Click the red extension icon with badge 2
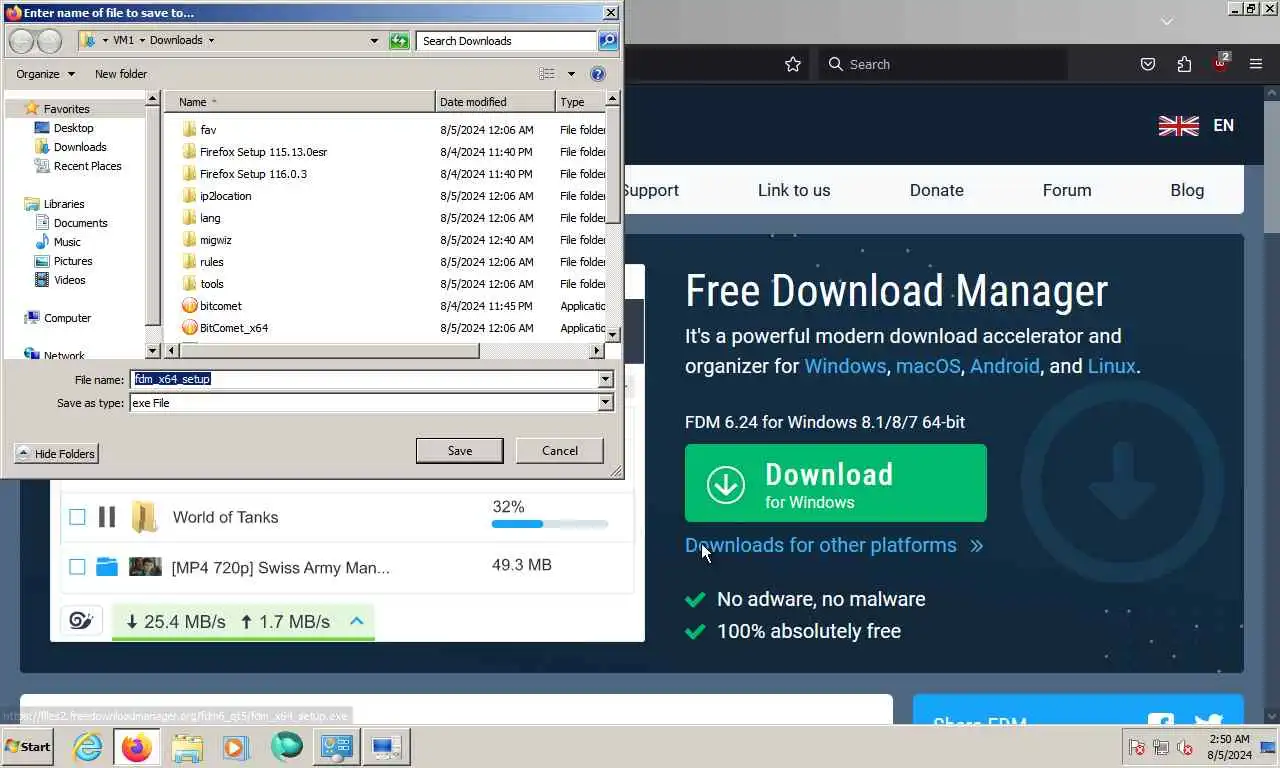 point(1220,62)
